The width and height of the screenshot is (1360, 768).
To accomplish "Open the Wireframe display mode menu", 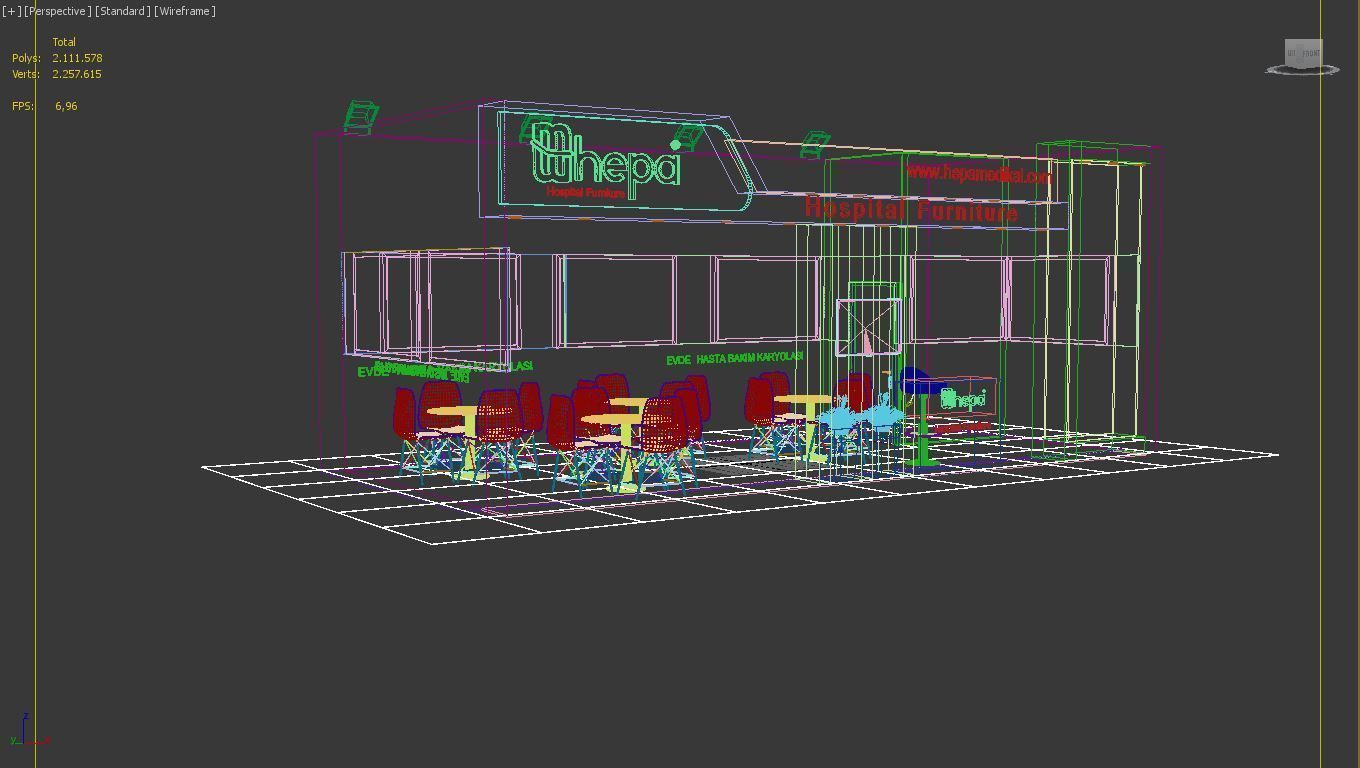I will [x=185, y=11].
